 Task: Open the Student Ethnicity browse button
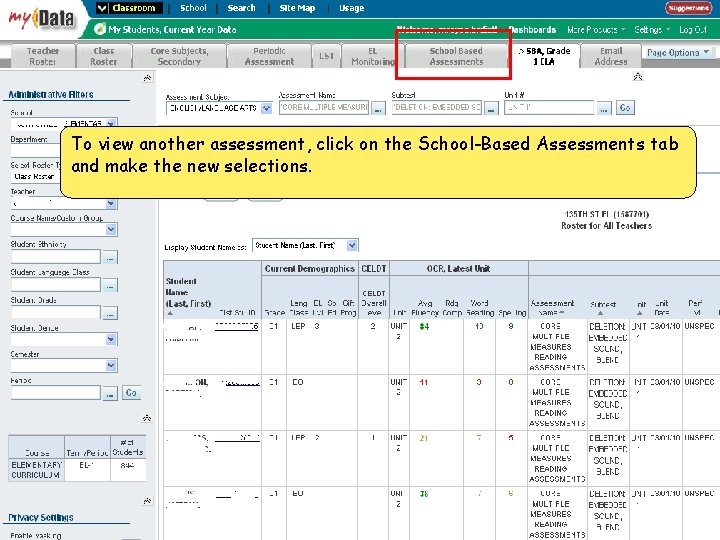click(x=110, y=258)
